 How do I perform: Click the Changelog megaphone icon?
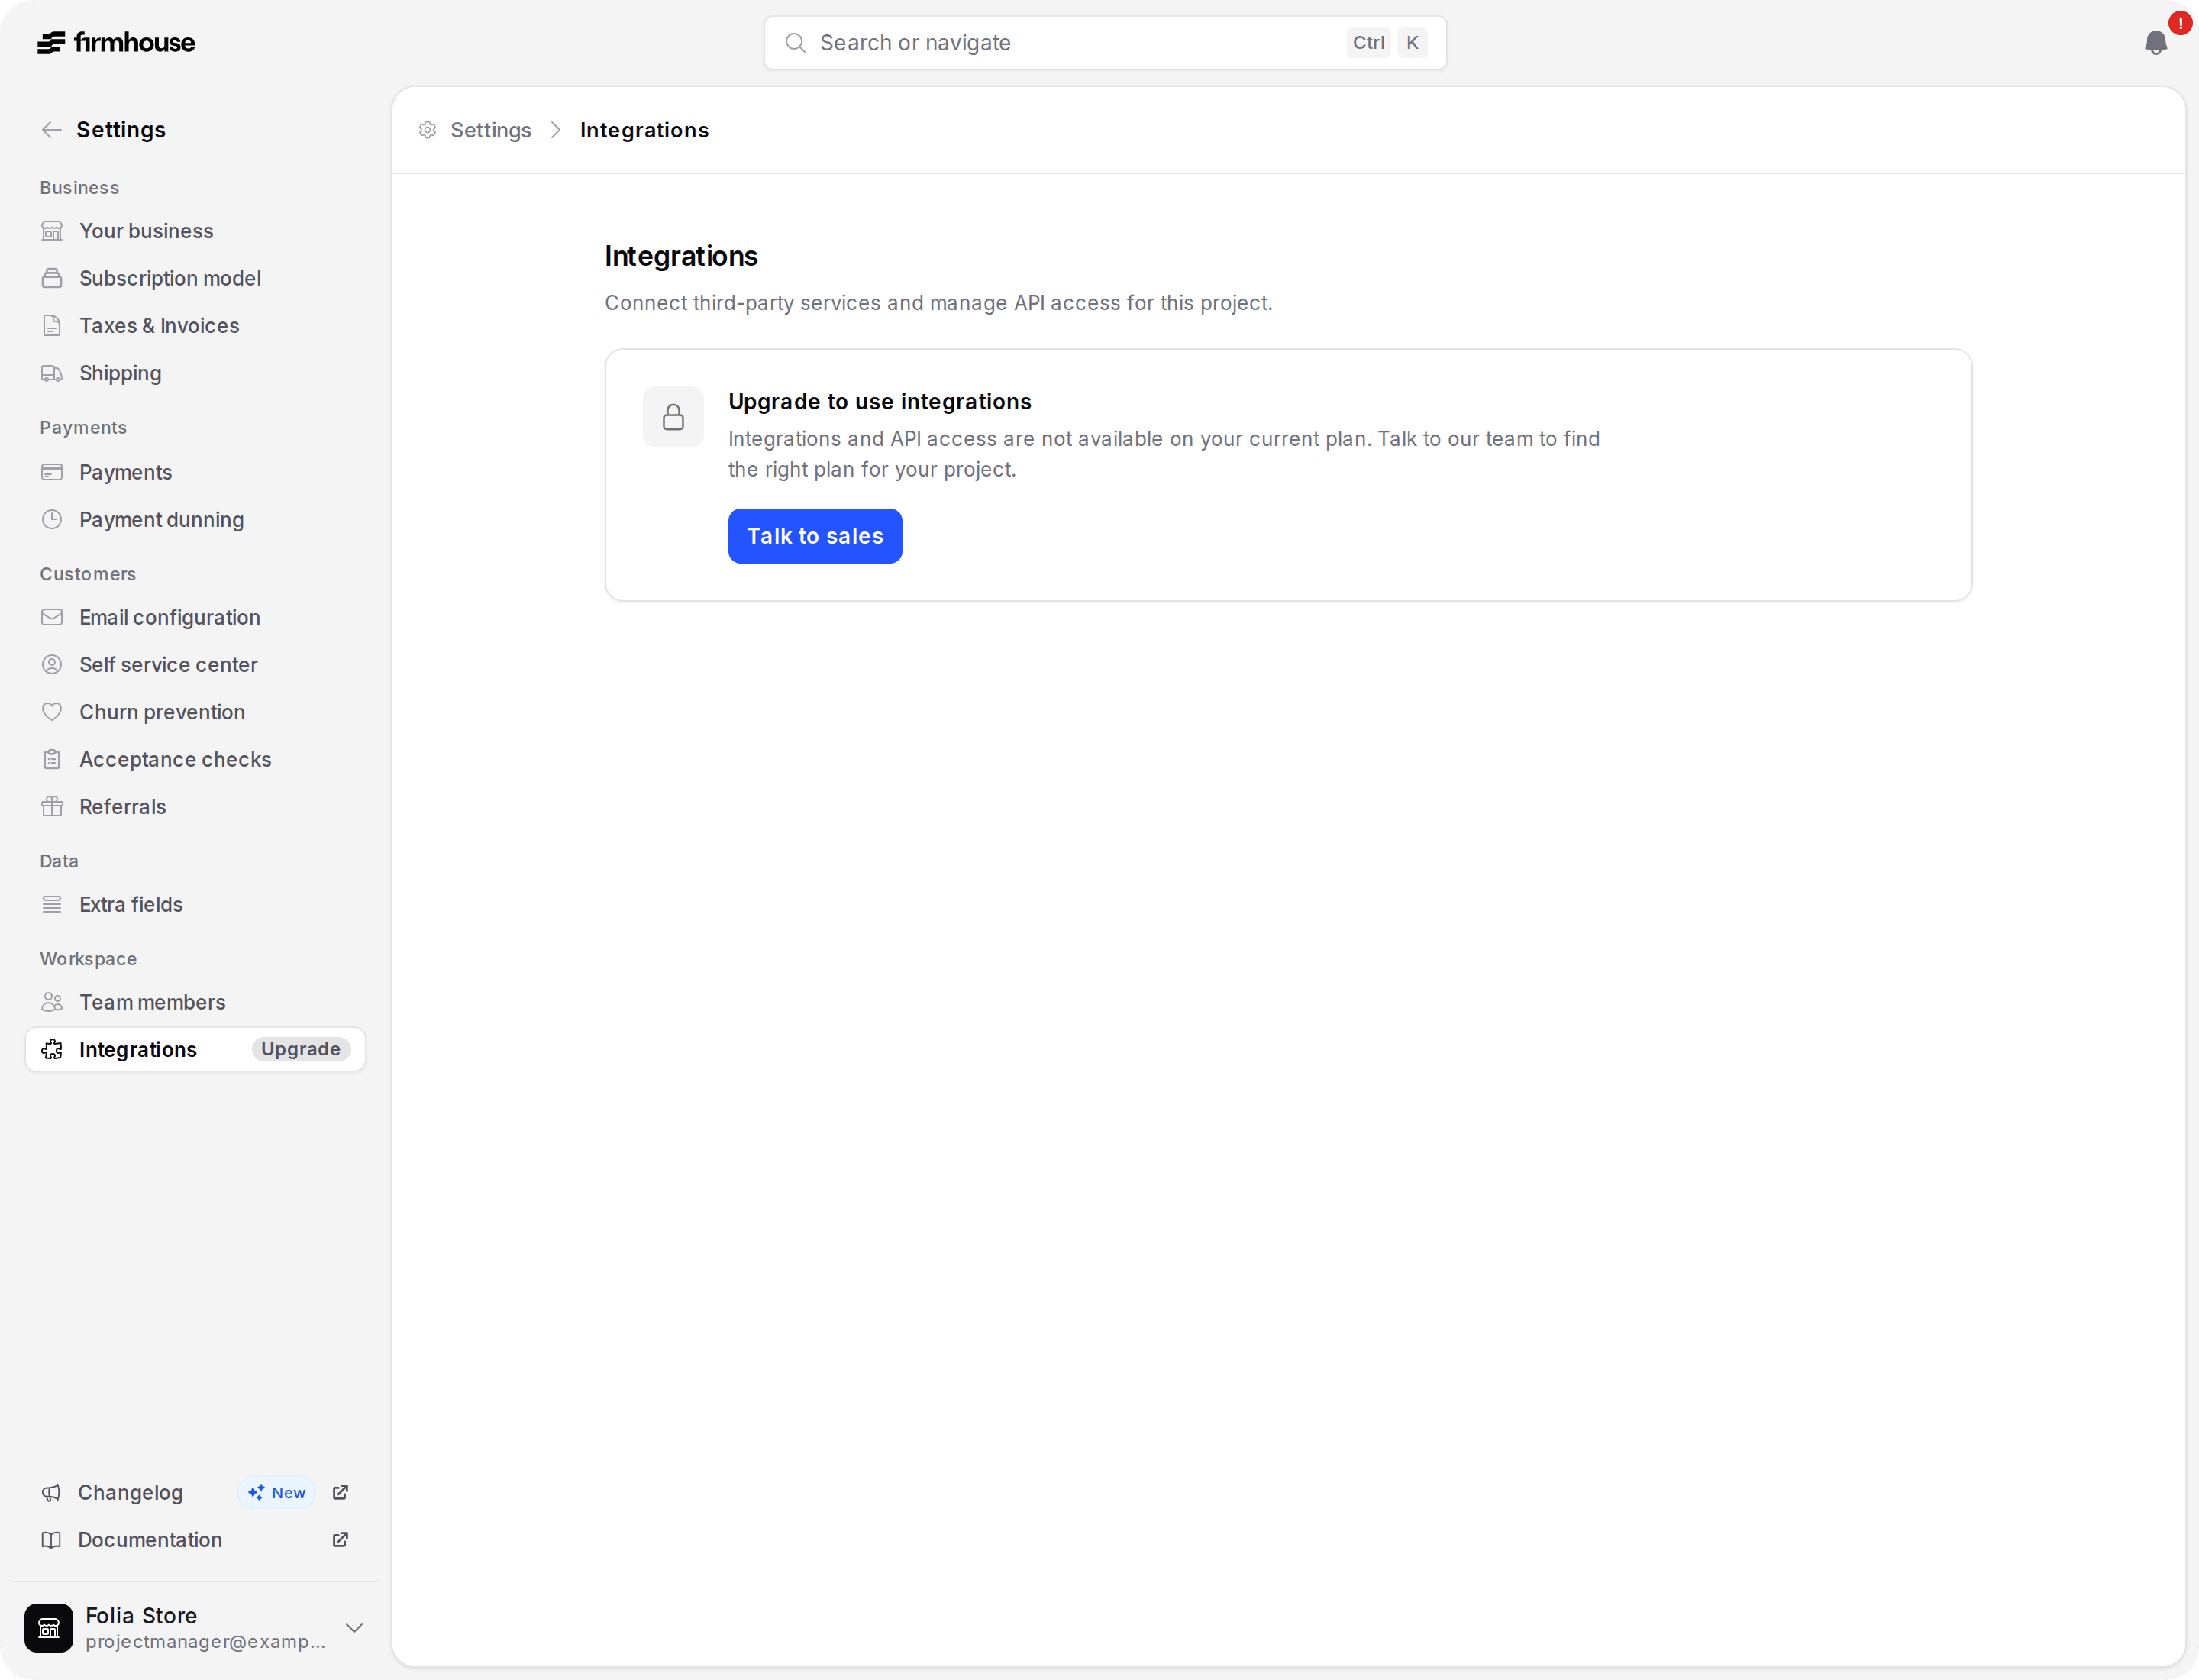click(51, 1493)
